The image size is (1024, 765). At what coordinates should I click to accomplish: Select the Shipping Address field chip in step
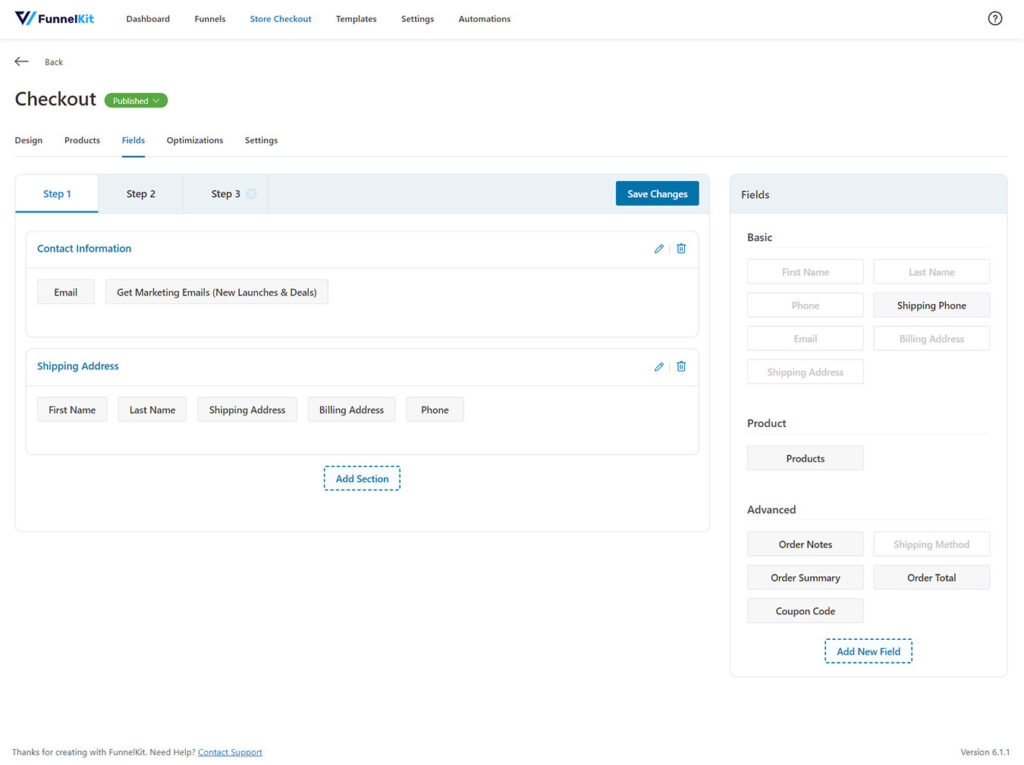pos(247,410)
